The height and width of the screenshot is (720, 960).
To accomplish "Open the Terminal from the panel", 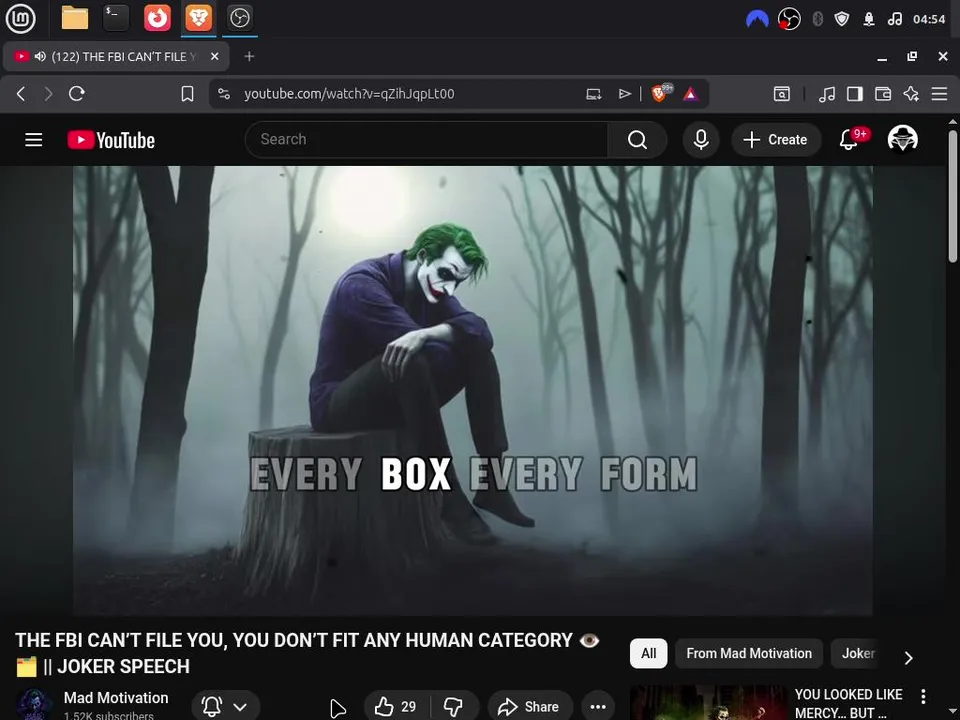I will tap(116, 18).
